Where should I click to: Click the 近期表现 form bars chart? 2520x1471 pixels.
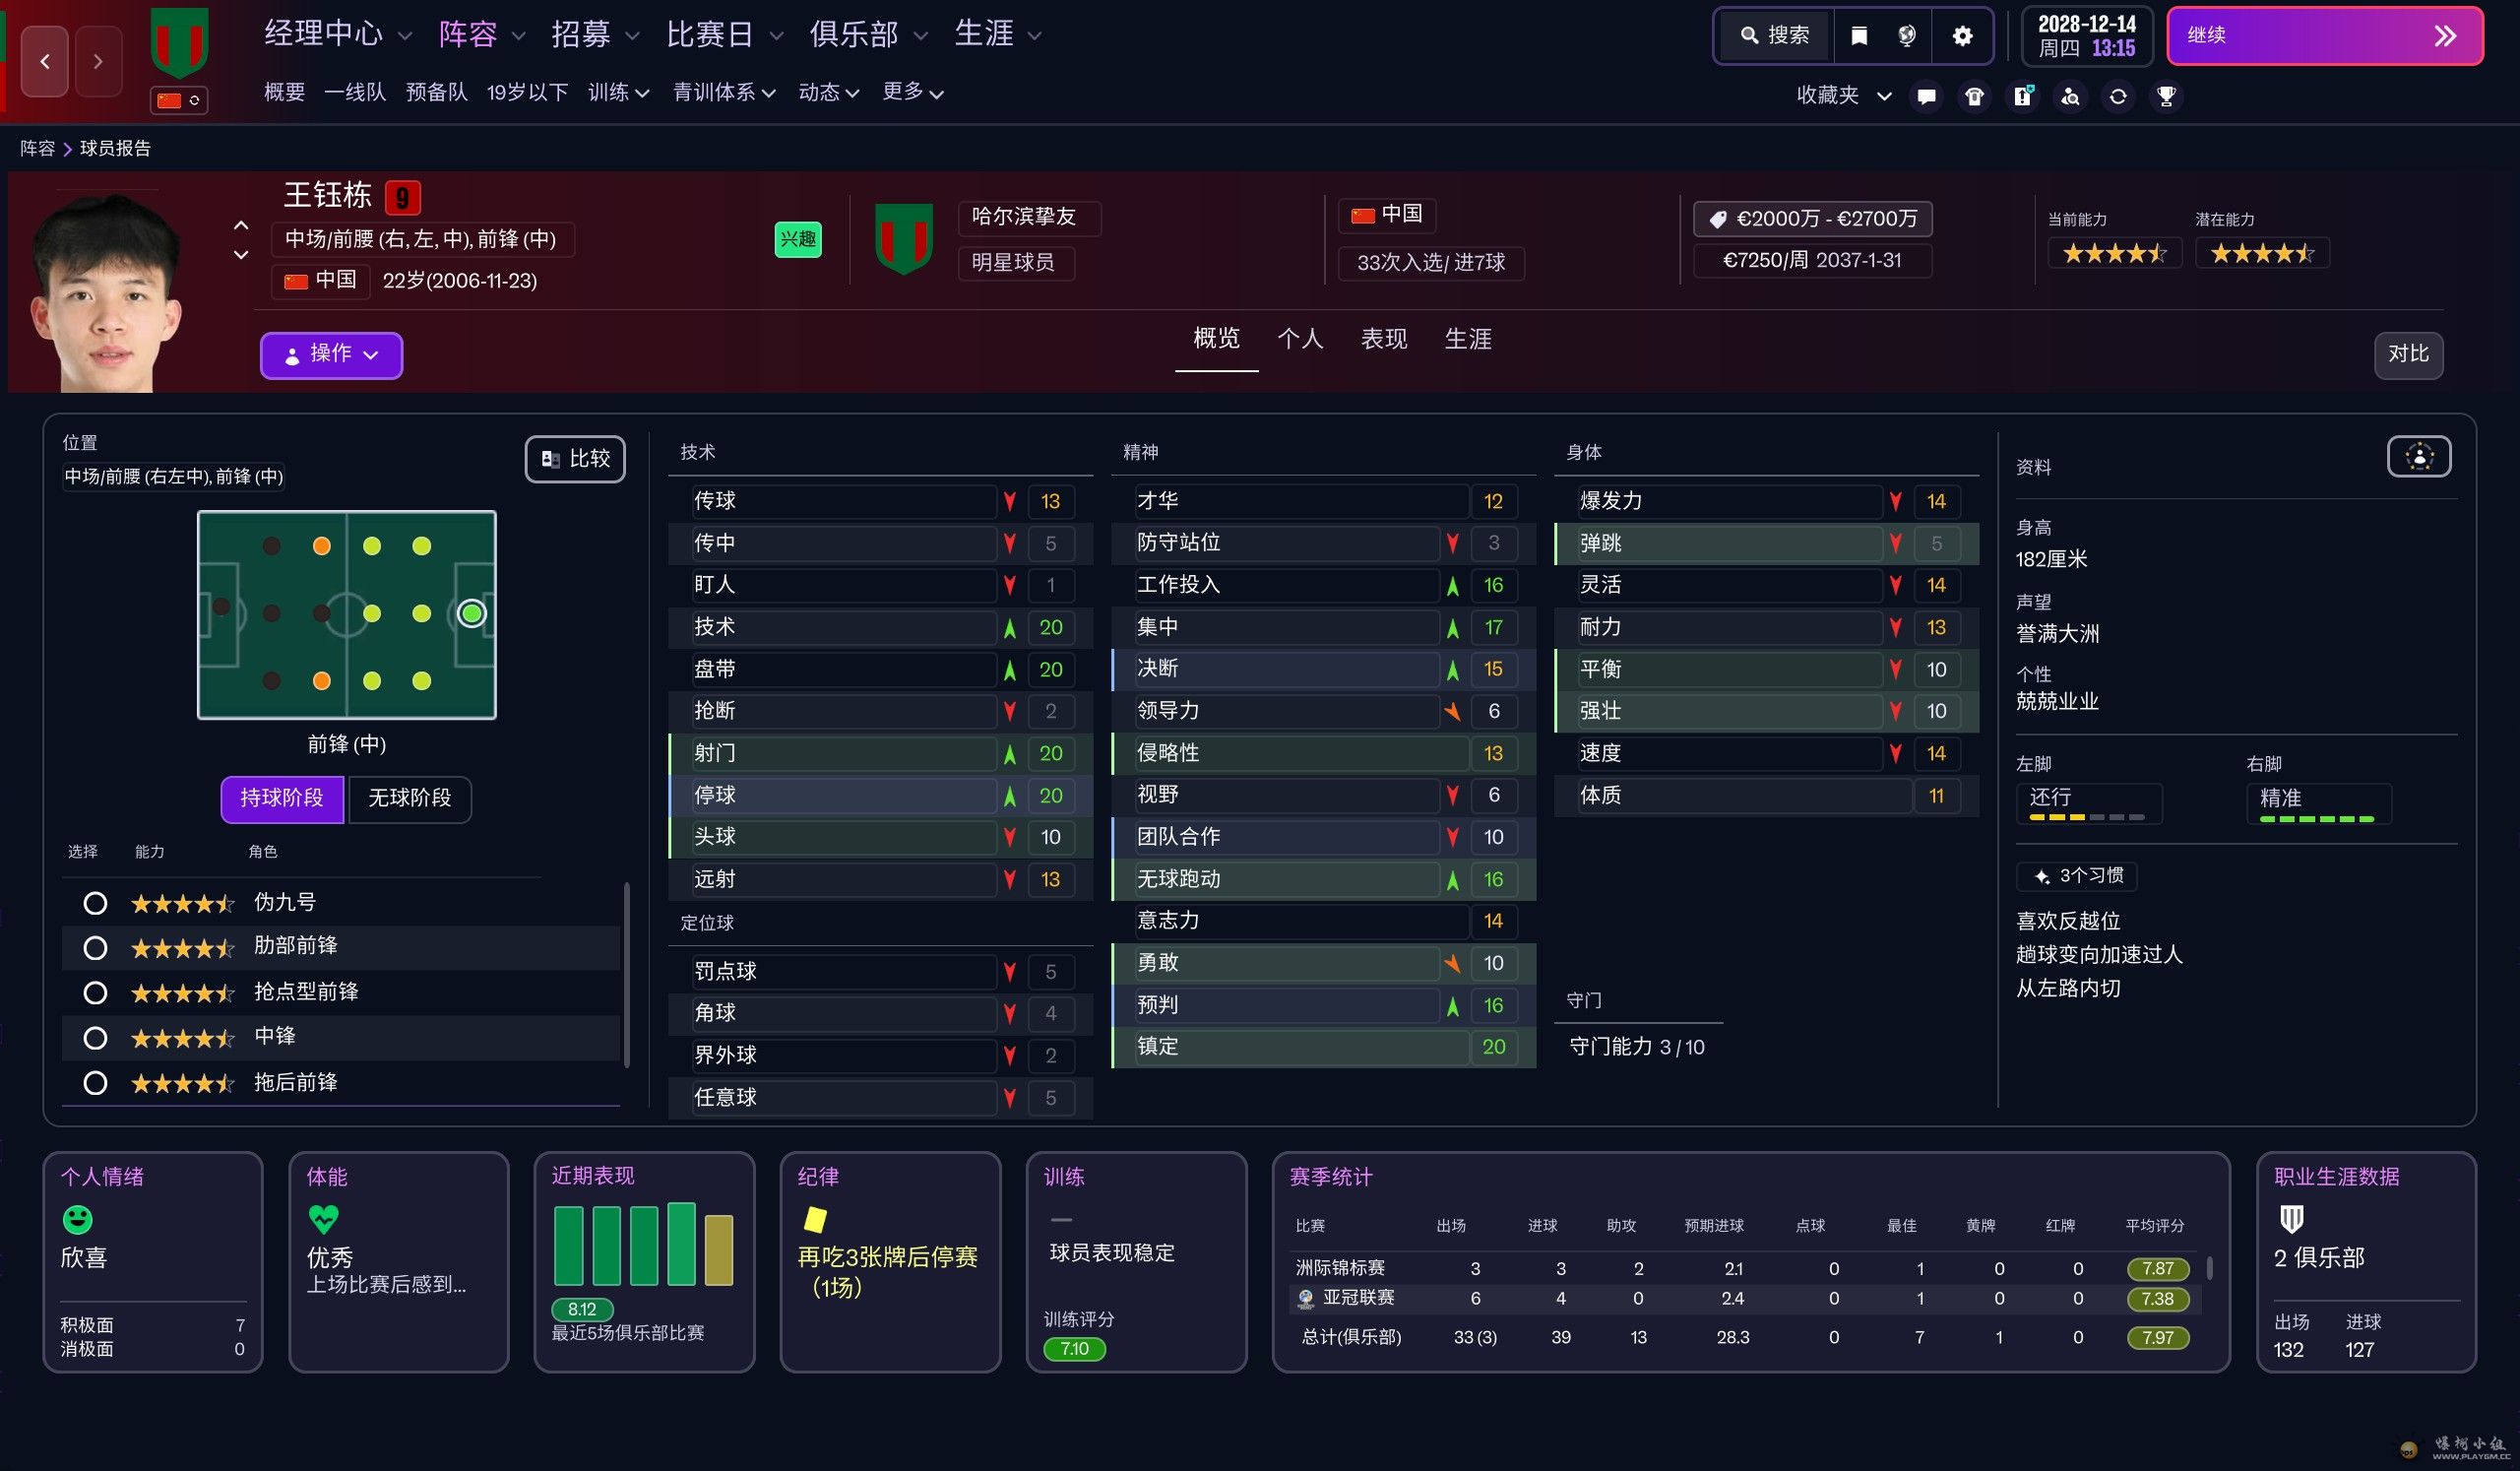click(644, 1244)
